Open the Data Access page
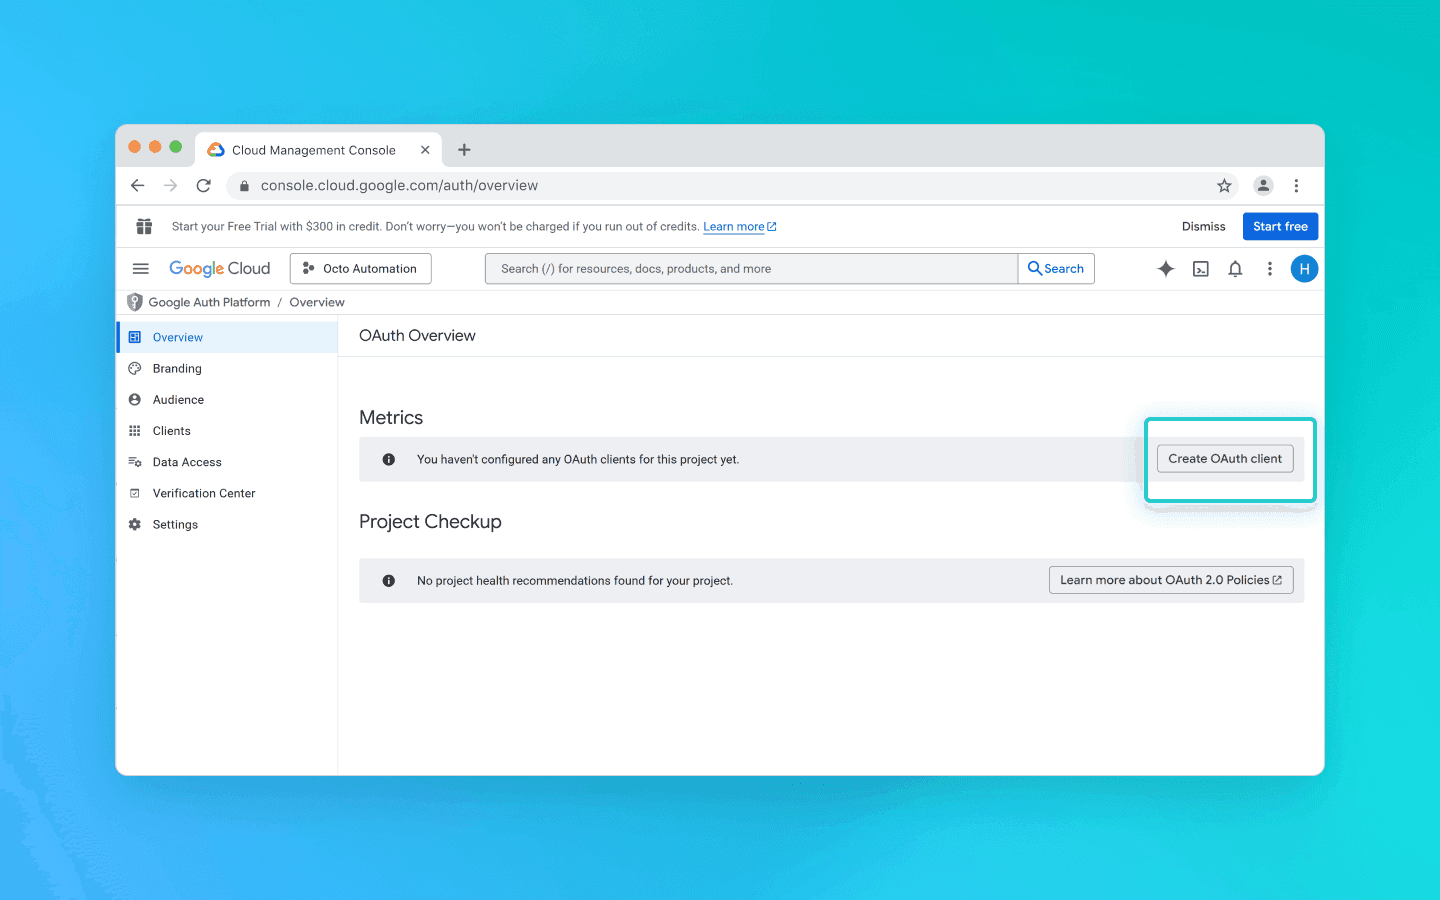Viewport: 1440px width, 900px height. coord(187,461)
